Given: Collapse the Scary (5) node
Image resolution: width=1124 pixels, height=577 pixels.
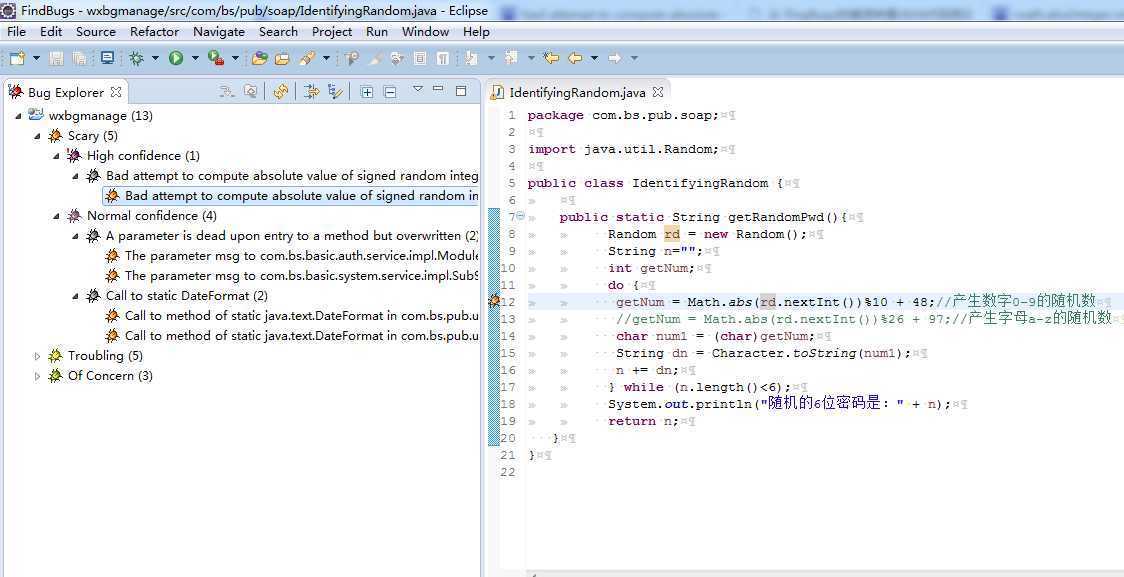Looking at the screenshot, I should 37,135.
